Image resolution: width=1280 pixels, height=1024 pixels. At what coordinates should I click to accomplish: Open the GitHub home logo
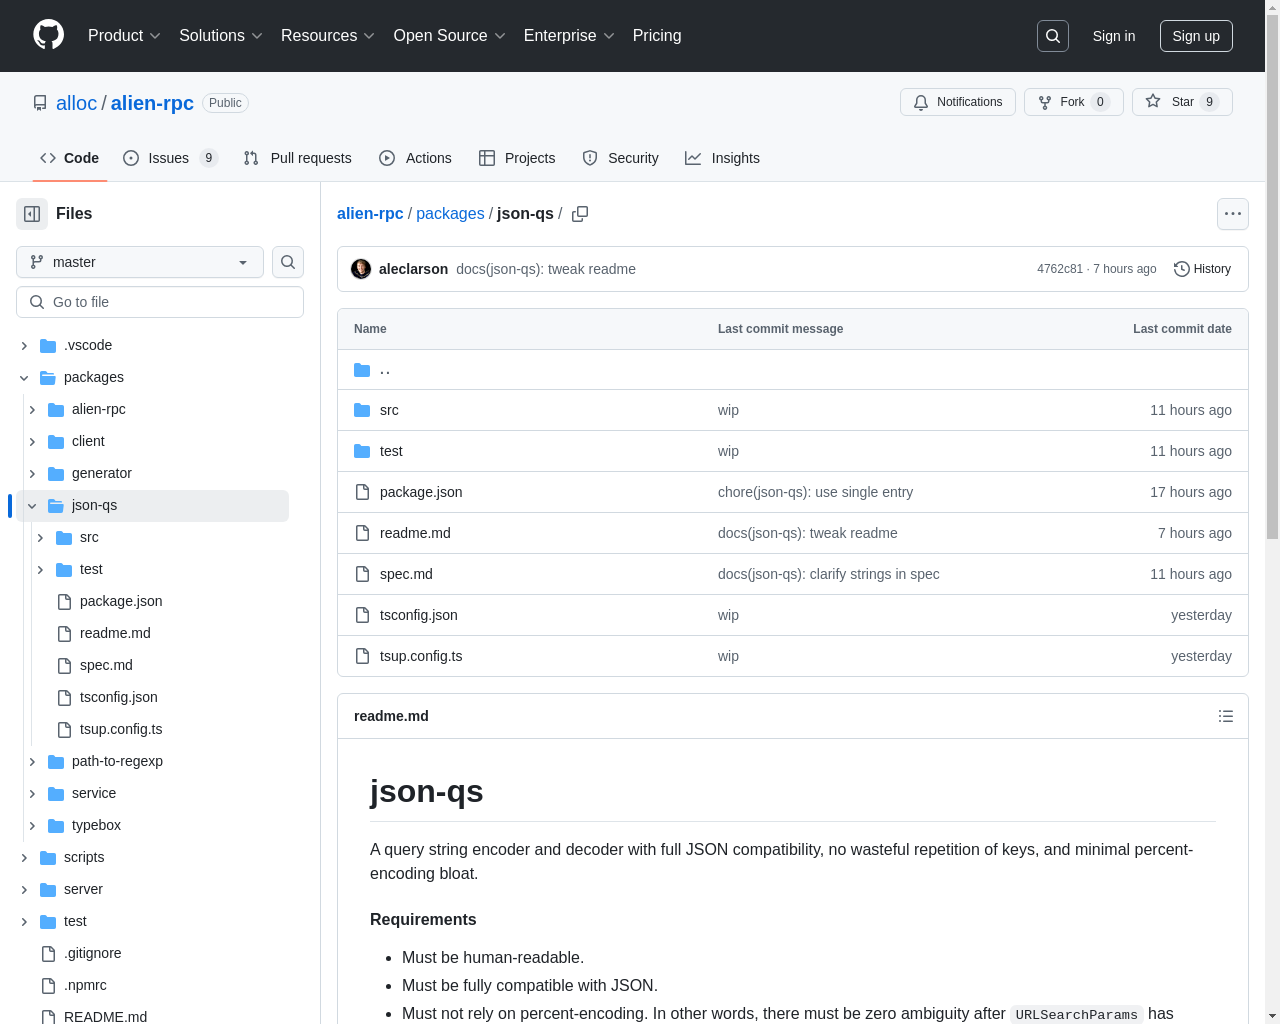(x=48, y=35)
